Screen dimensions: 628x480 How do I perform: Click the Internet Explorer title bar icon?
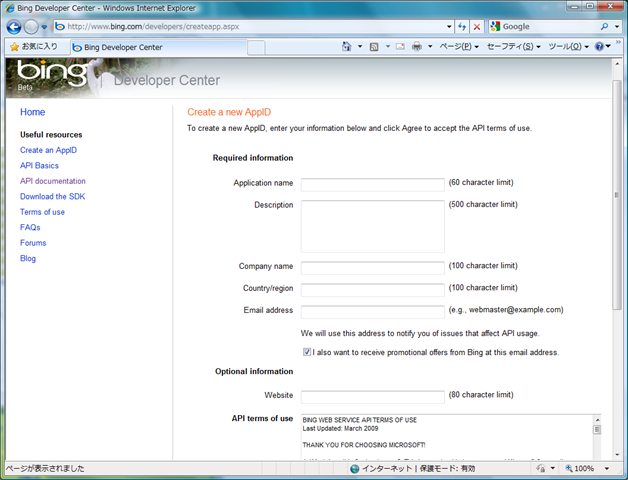pyautogui.click(x=10, y=8)
